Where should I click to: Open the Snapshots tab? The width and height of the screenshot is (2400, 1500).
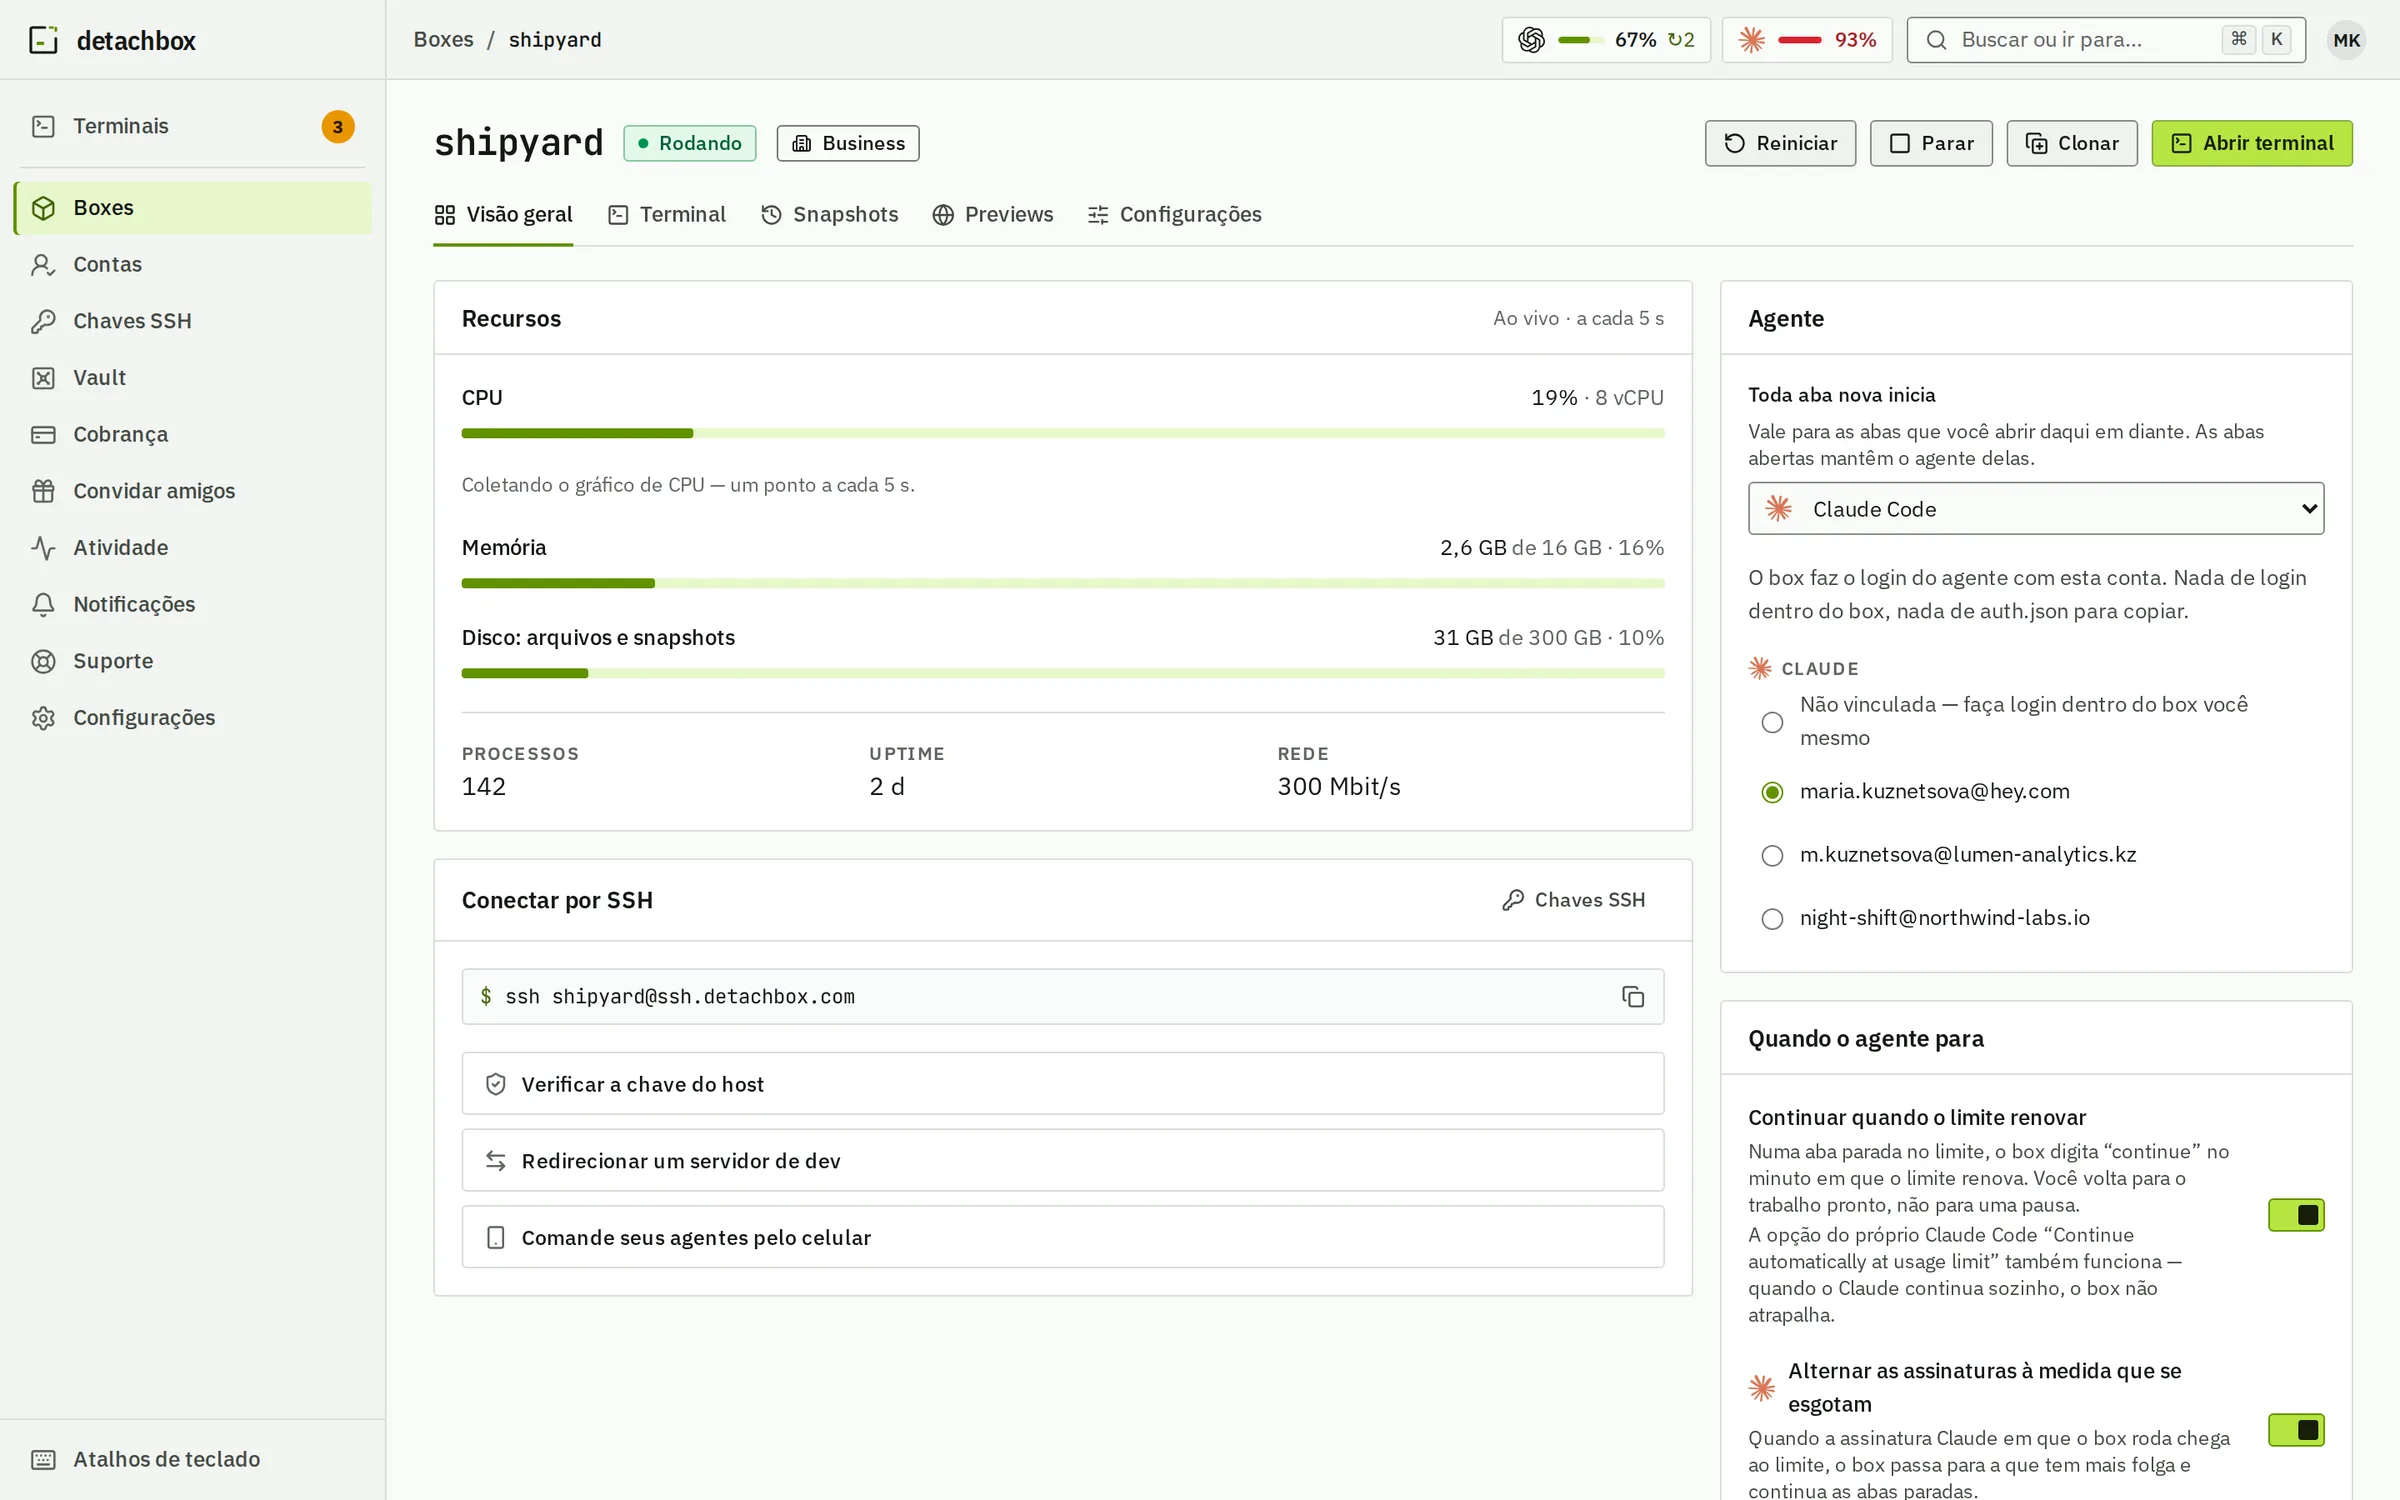click(x=830, y=215)
